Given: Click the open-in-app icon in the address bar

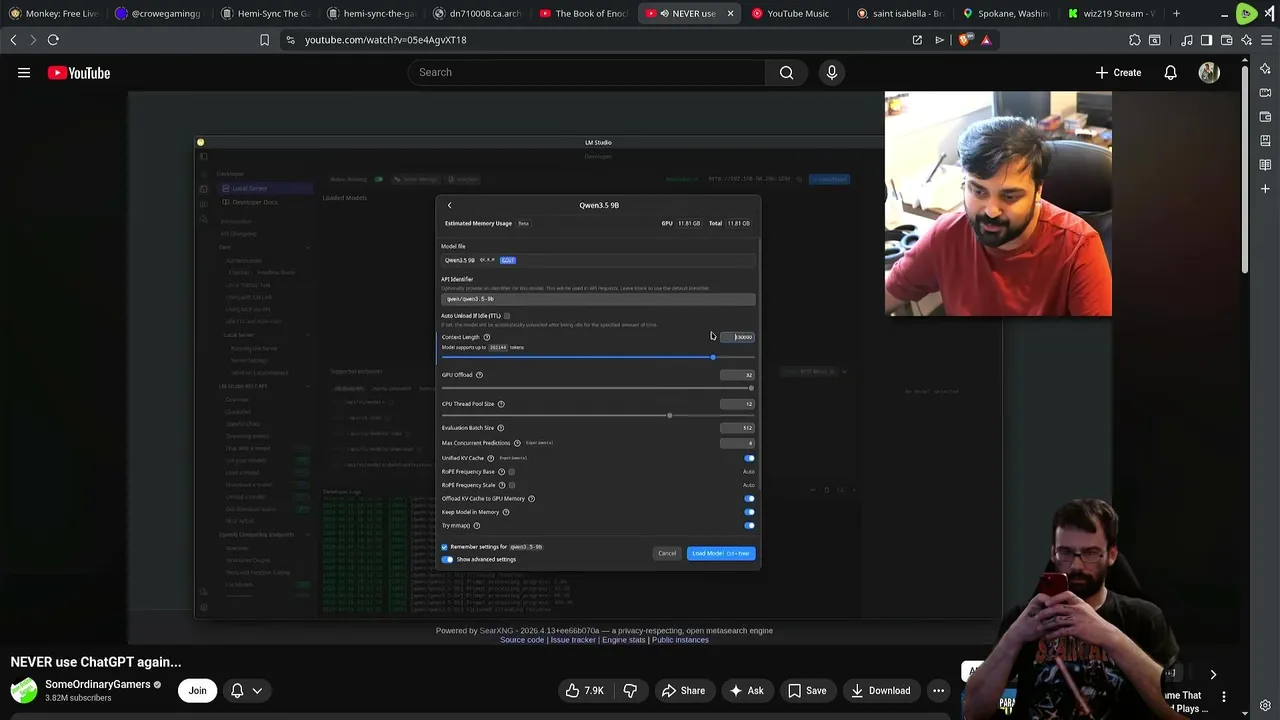Looking at the screenshot, I should point(917,40).
